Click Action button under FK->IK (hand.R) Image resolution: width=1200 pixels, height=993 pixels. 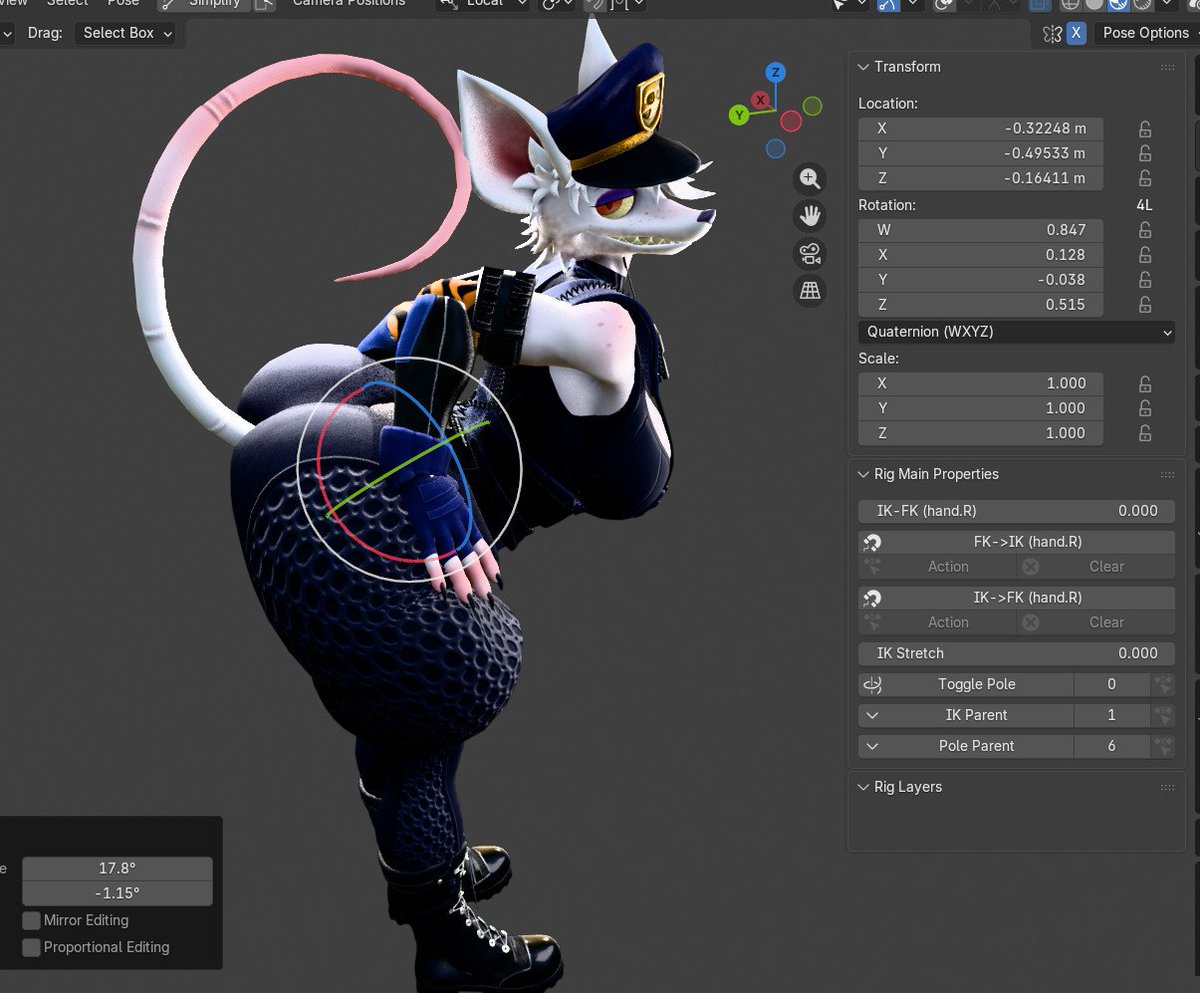pos(937,567)
